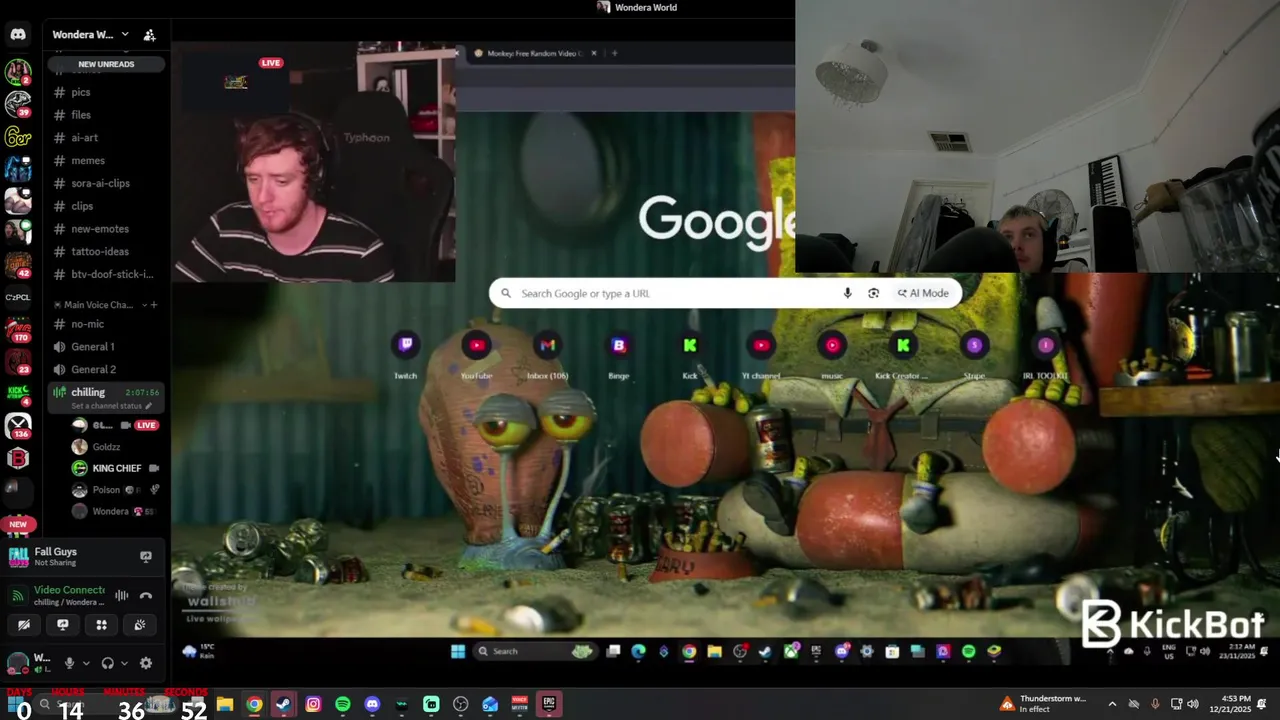
Task: Open the red B hexagon server
Action: (18, 458)
